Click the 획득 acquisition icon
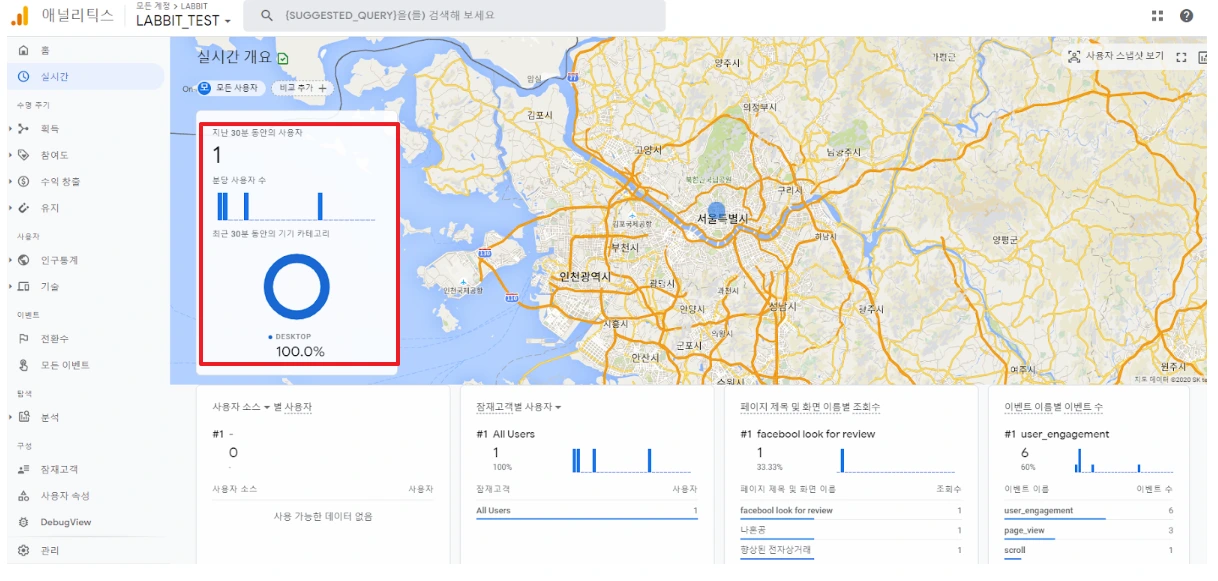Image resolution: width=1218 pixels, height=581 pixels. click(24, 128)
